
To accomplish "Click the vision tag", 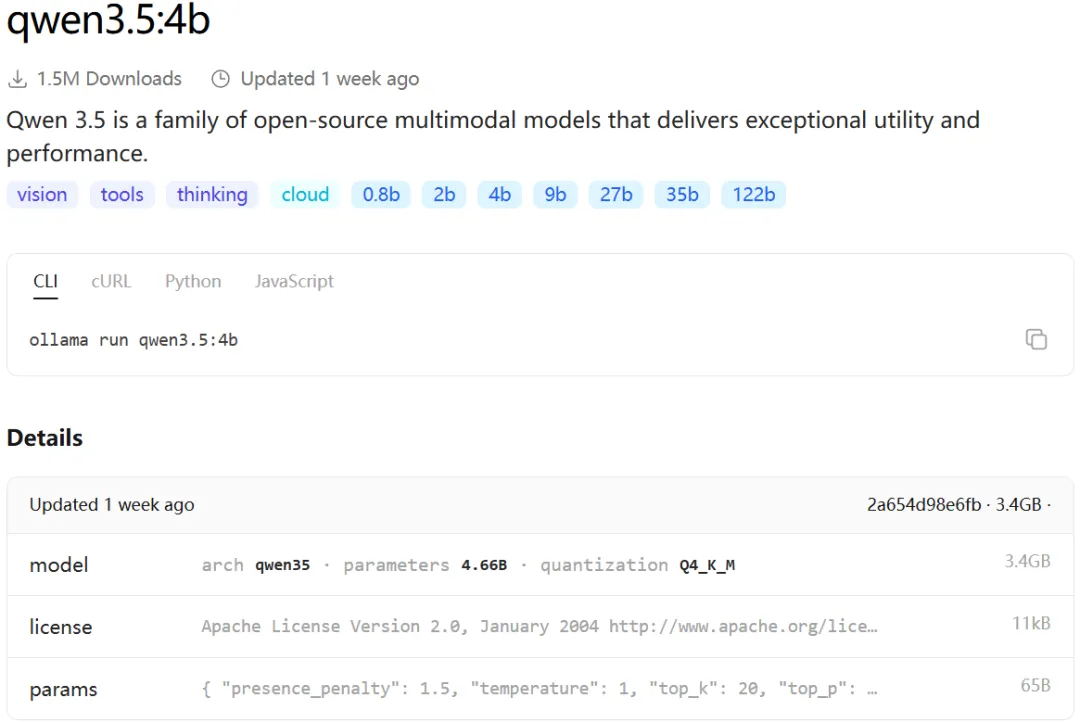I will pos(42,195).
